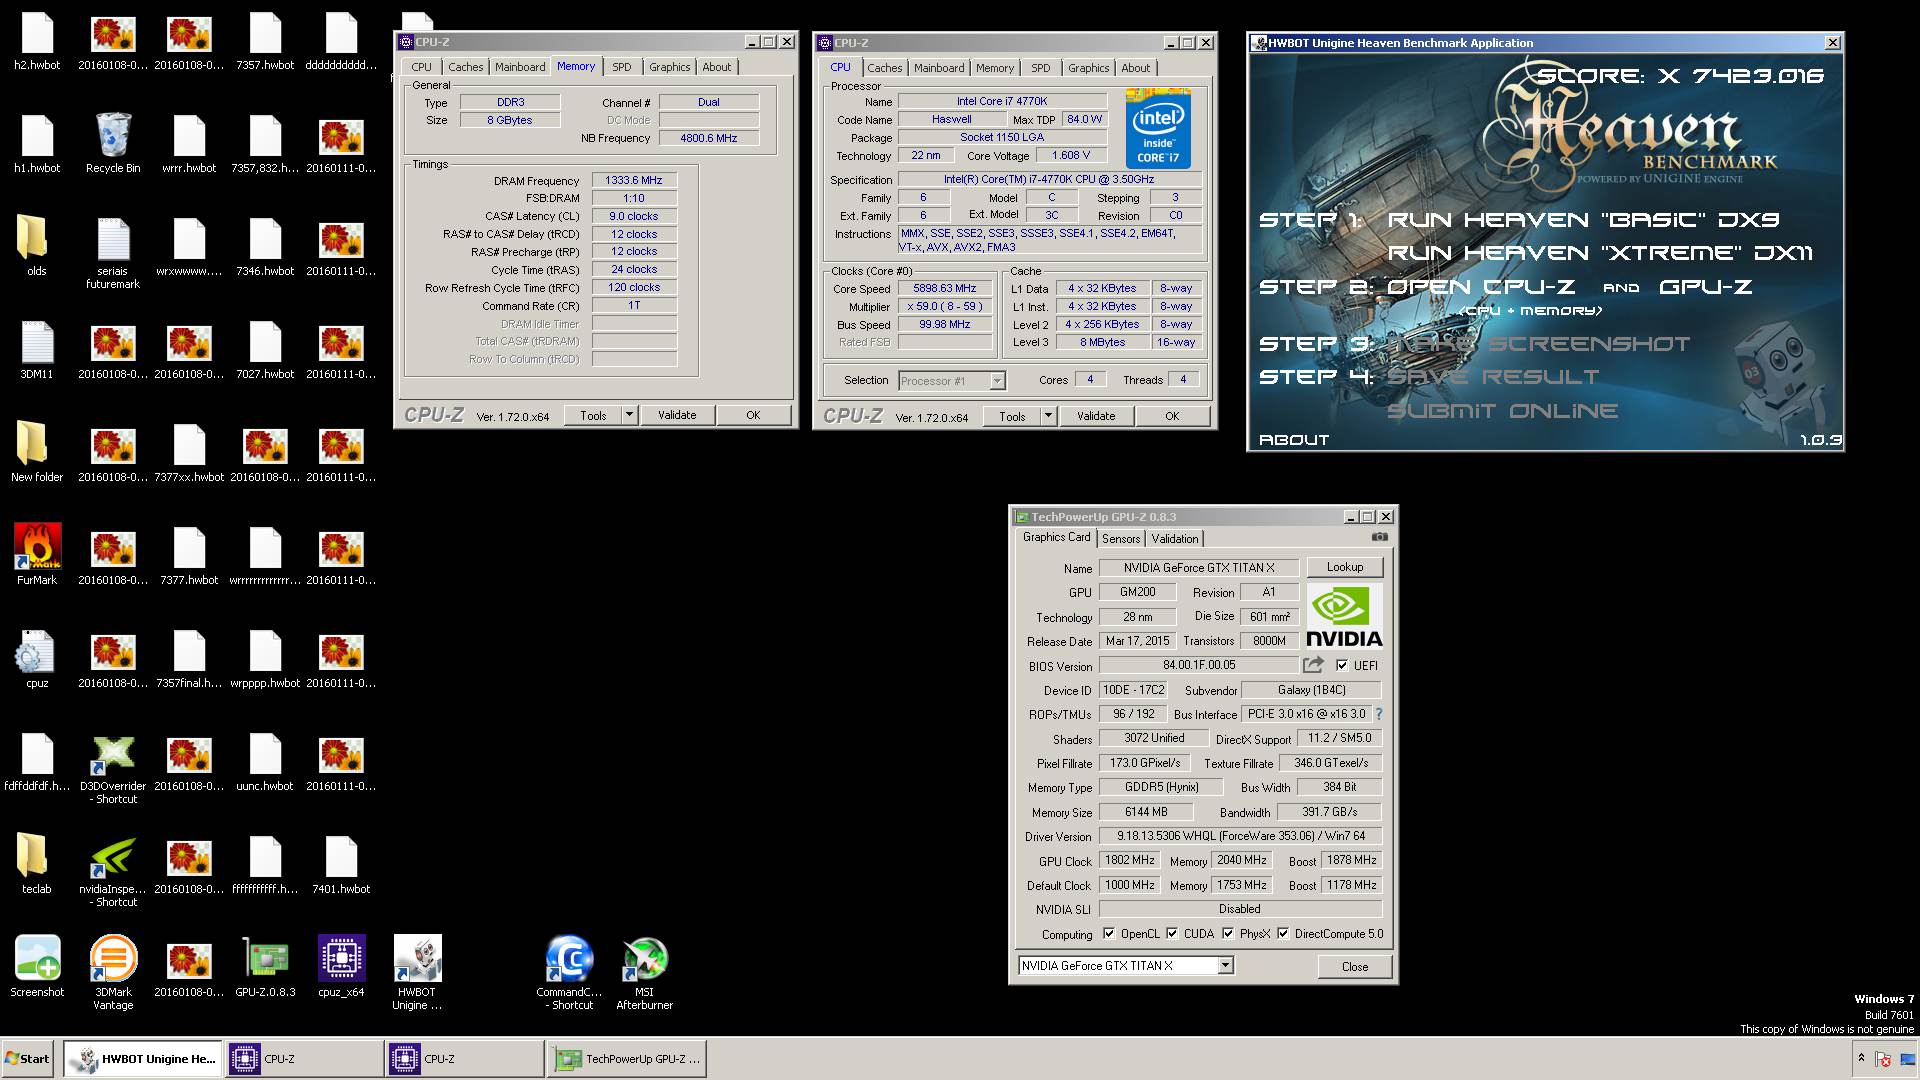Toggle CUDA computing checkbox
Screen dimensions: 1920x1080
click(1172, 934)
